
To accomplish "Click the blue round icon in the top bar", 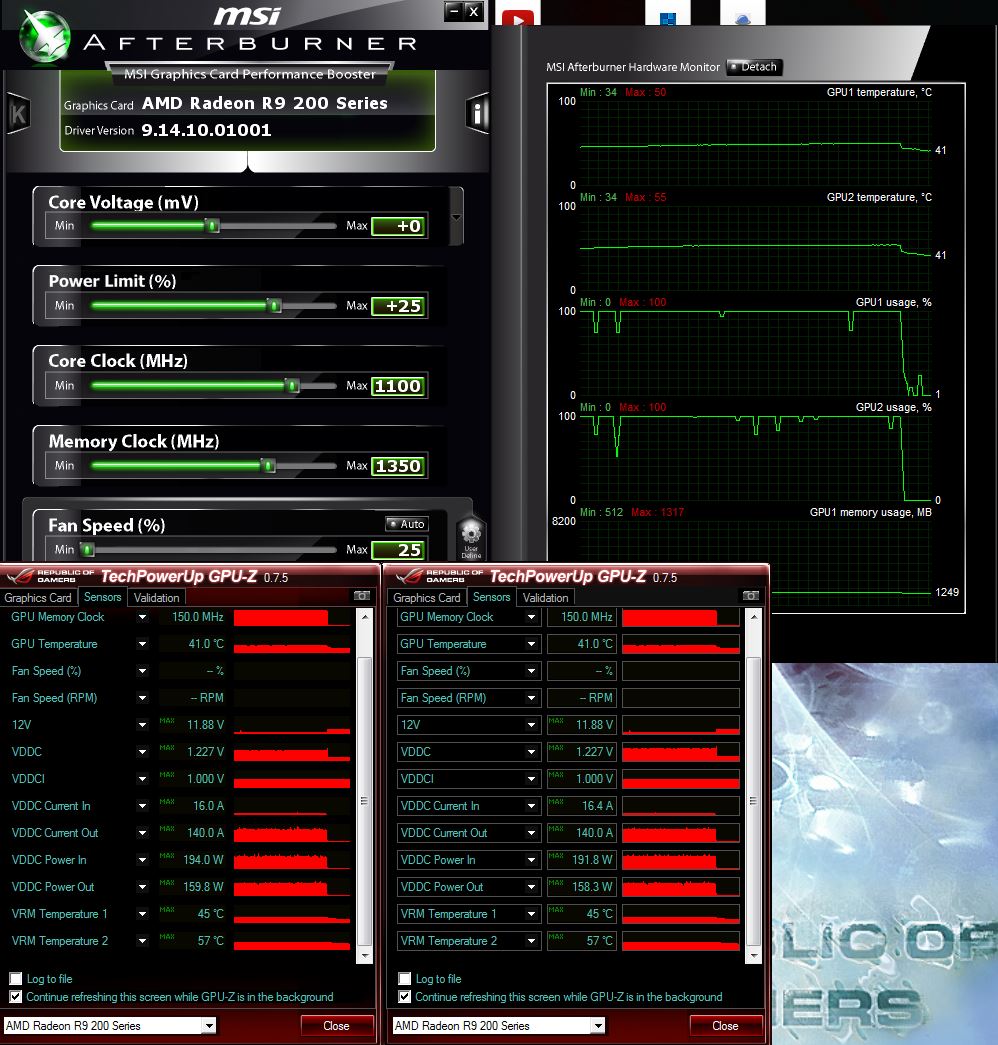I will 743,20.
